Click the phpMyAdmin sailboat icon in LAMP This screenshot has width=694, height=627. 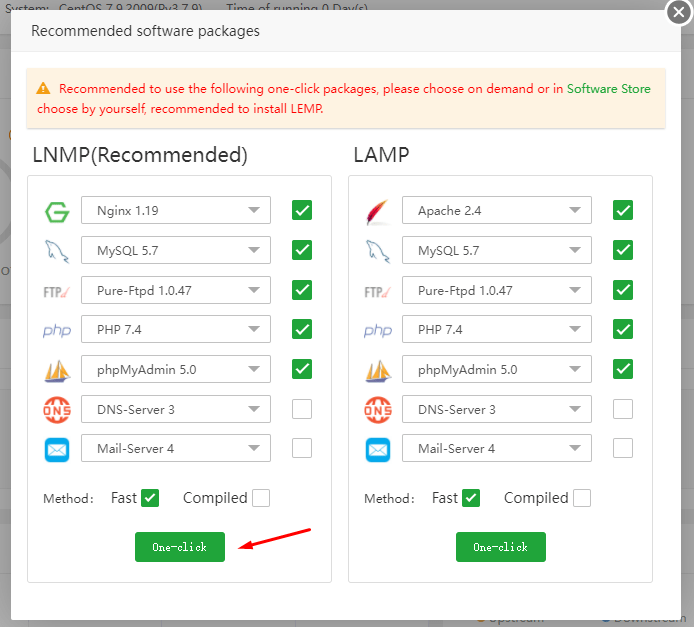pos(378,370)
